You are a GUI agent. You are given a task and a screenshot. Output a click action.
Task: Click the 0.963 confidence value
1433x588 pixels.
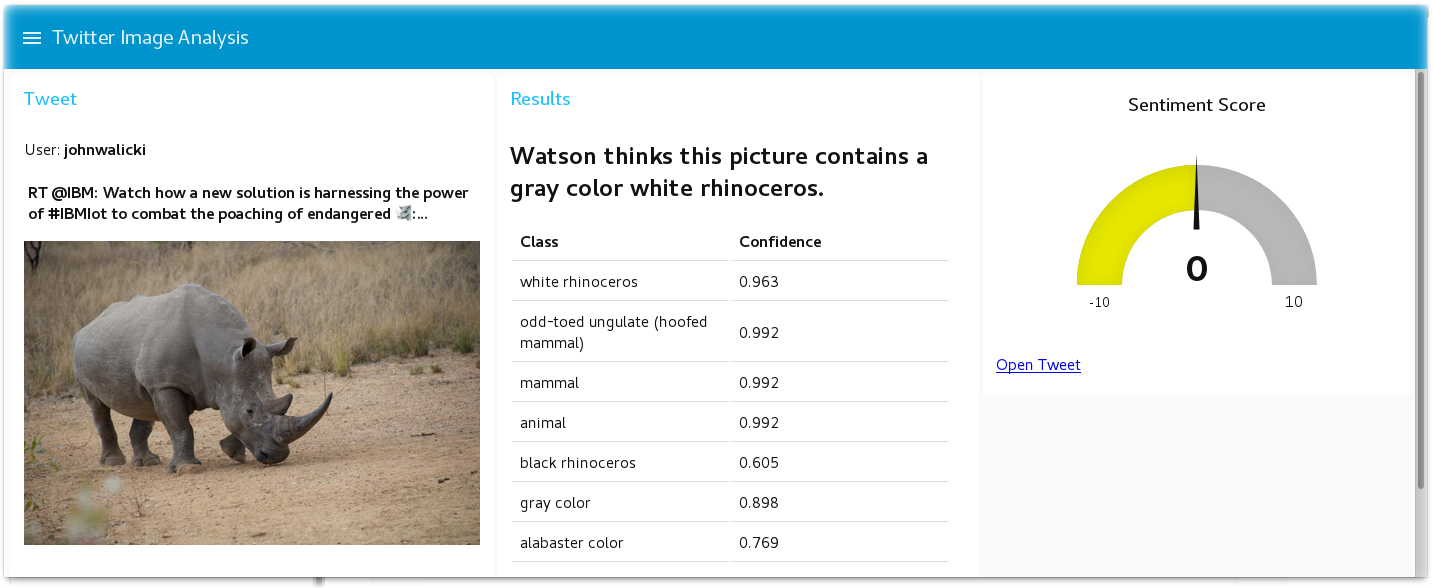pyautogui.click(x=758, y=282)
